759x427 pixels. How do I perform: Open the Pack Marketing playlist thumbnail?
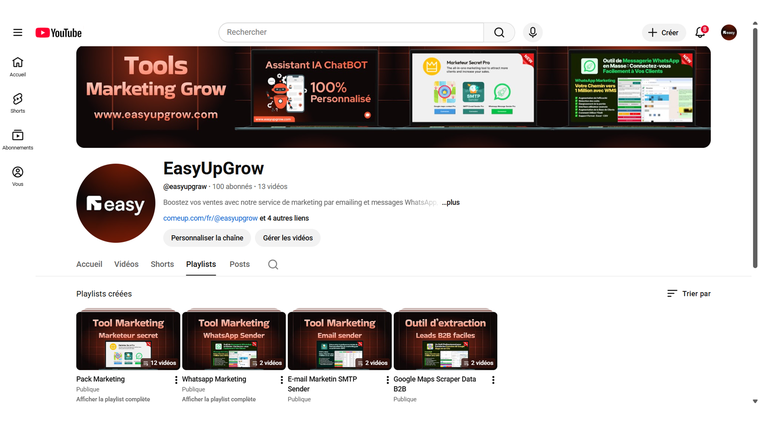pos(128,341)
